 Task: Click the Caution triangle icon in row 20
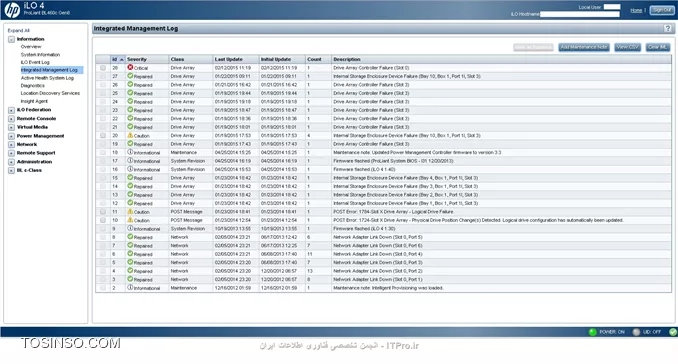(130, 135)
